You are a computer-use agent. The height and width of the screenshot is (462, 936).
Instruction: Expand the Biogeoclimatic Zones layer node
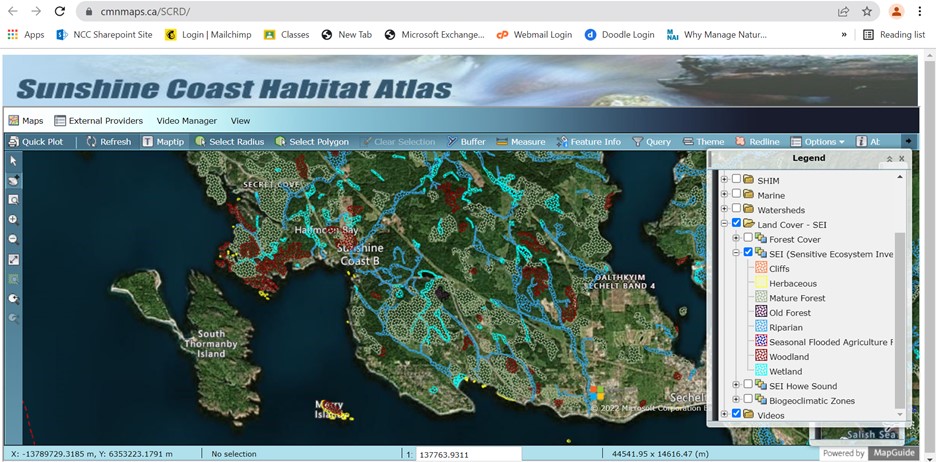point(737,399)
